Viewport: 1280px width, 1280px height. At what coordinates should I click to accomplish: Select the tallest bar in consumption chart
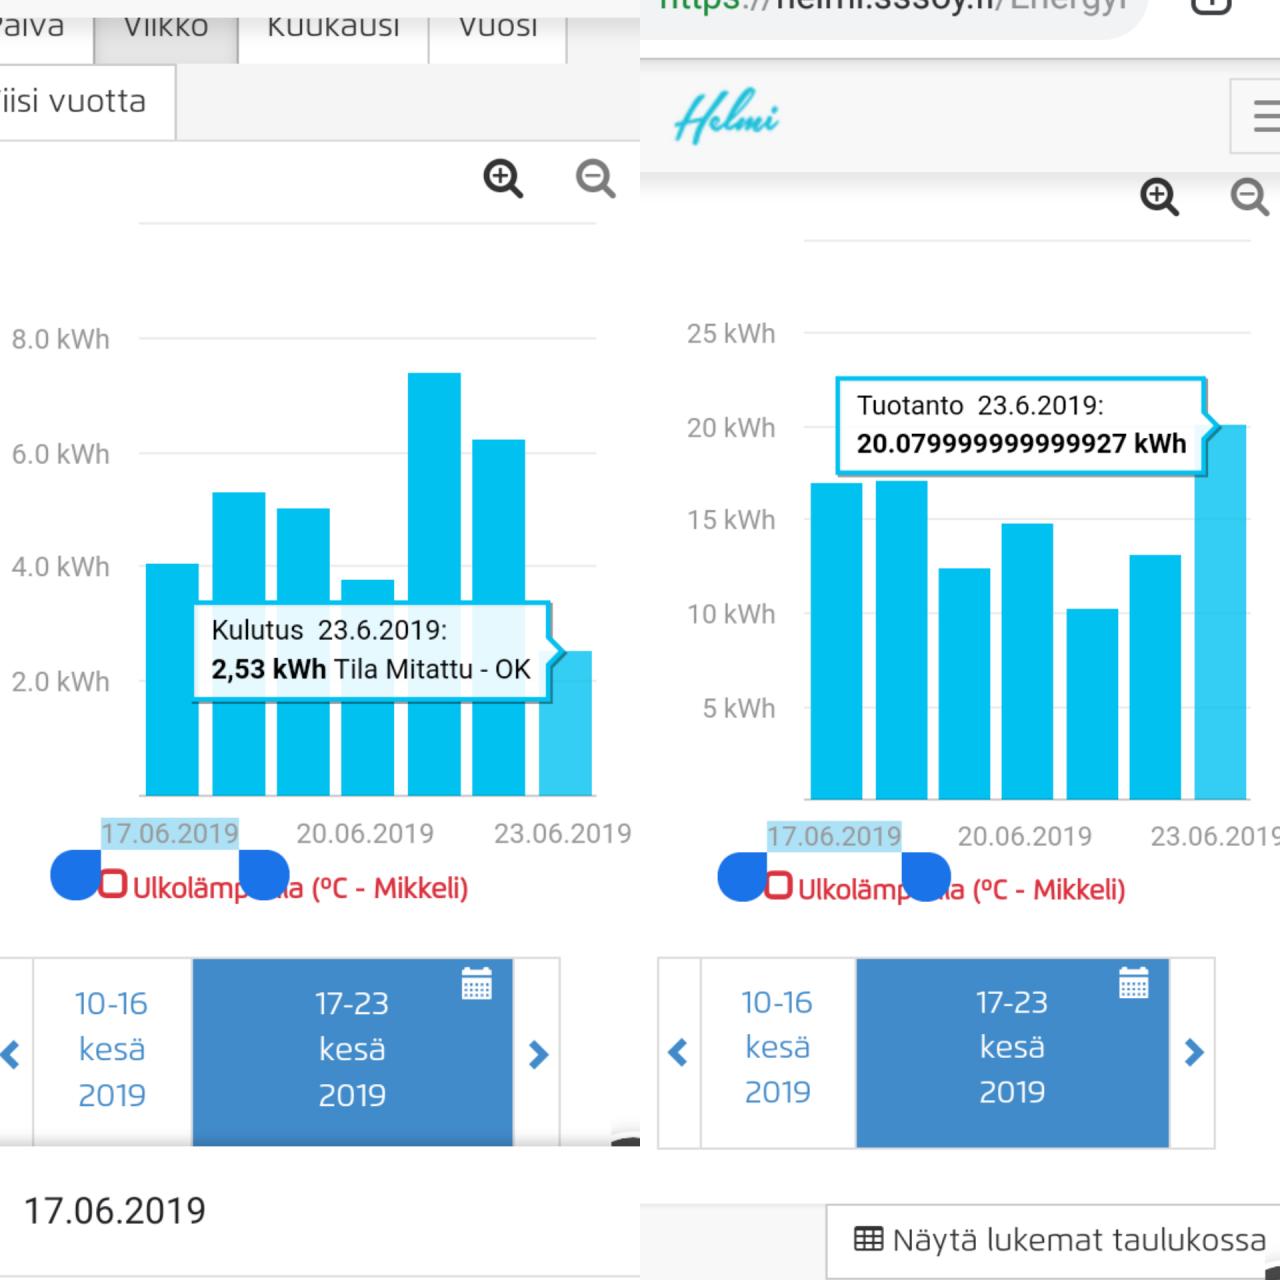pyautogui.click(x=434, y=584)
